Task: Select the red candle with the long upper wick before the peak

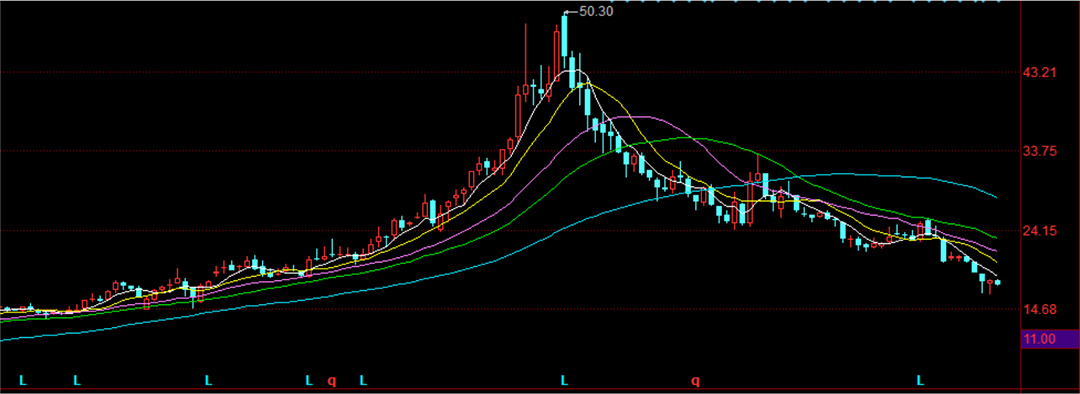Action: click(x=525, y=62)
